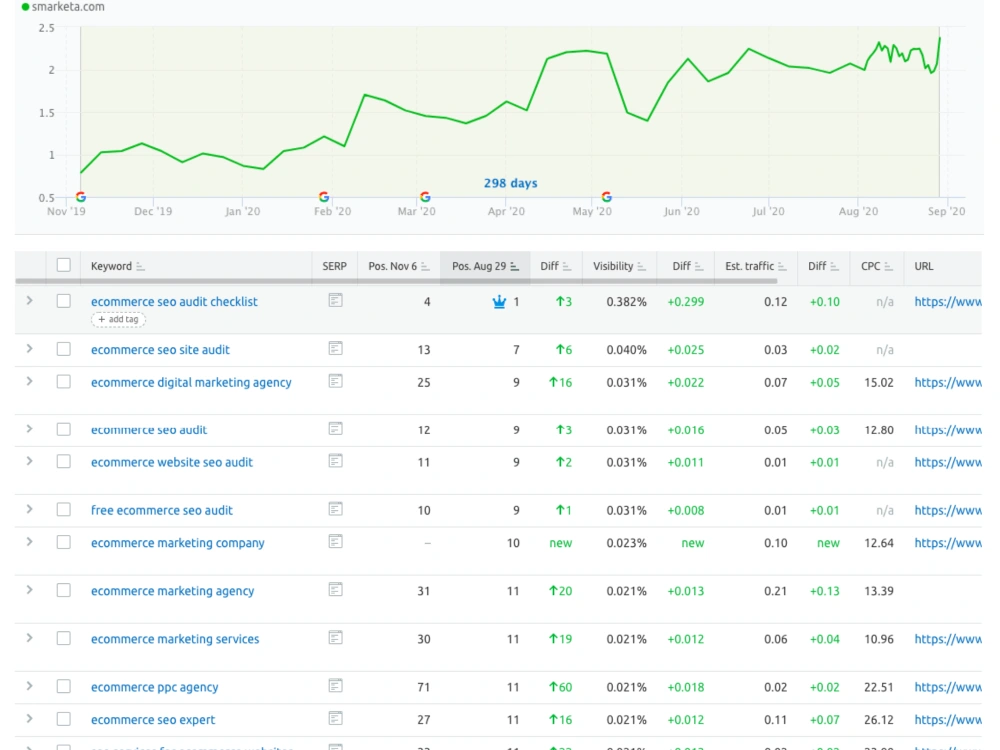This screenshot has width=1000, height=750.
Task: Open keyword link ecommerce ppc agency
Action: click(x=154, y=687)
